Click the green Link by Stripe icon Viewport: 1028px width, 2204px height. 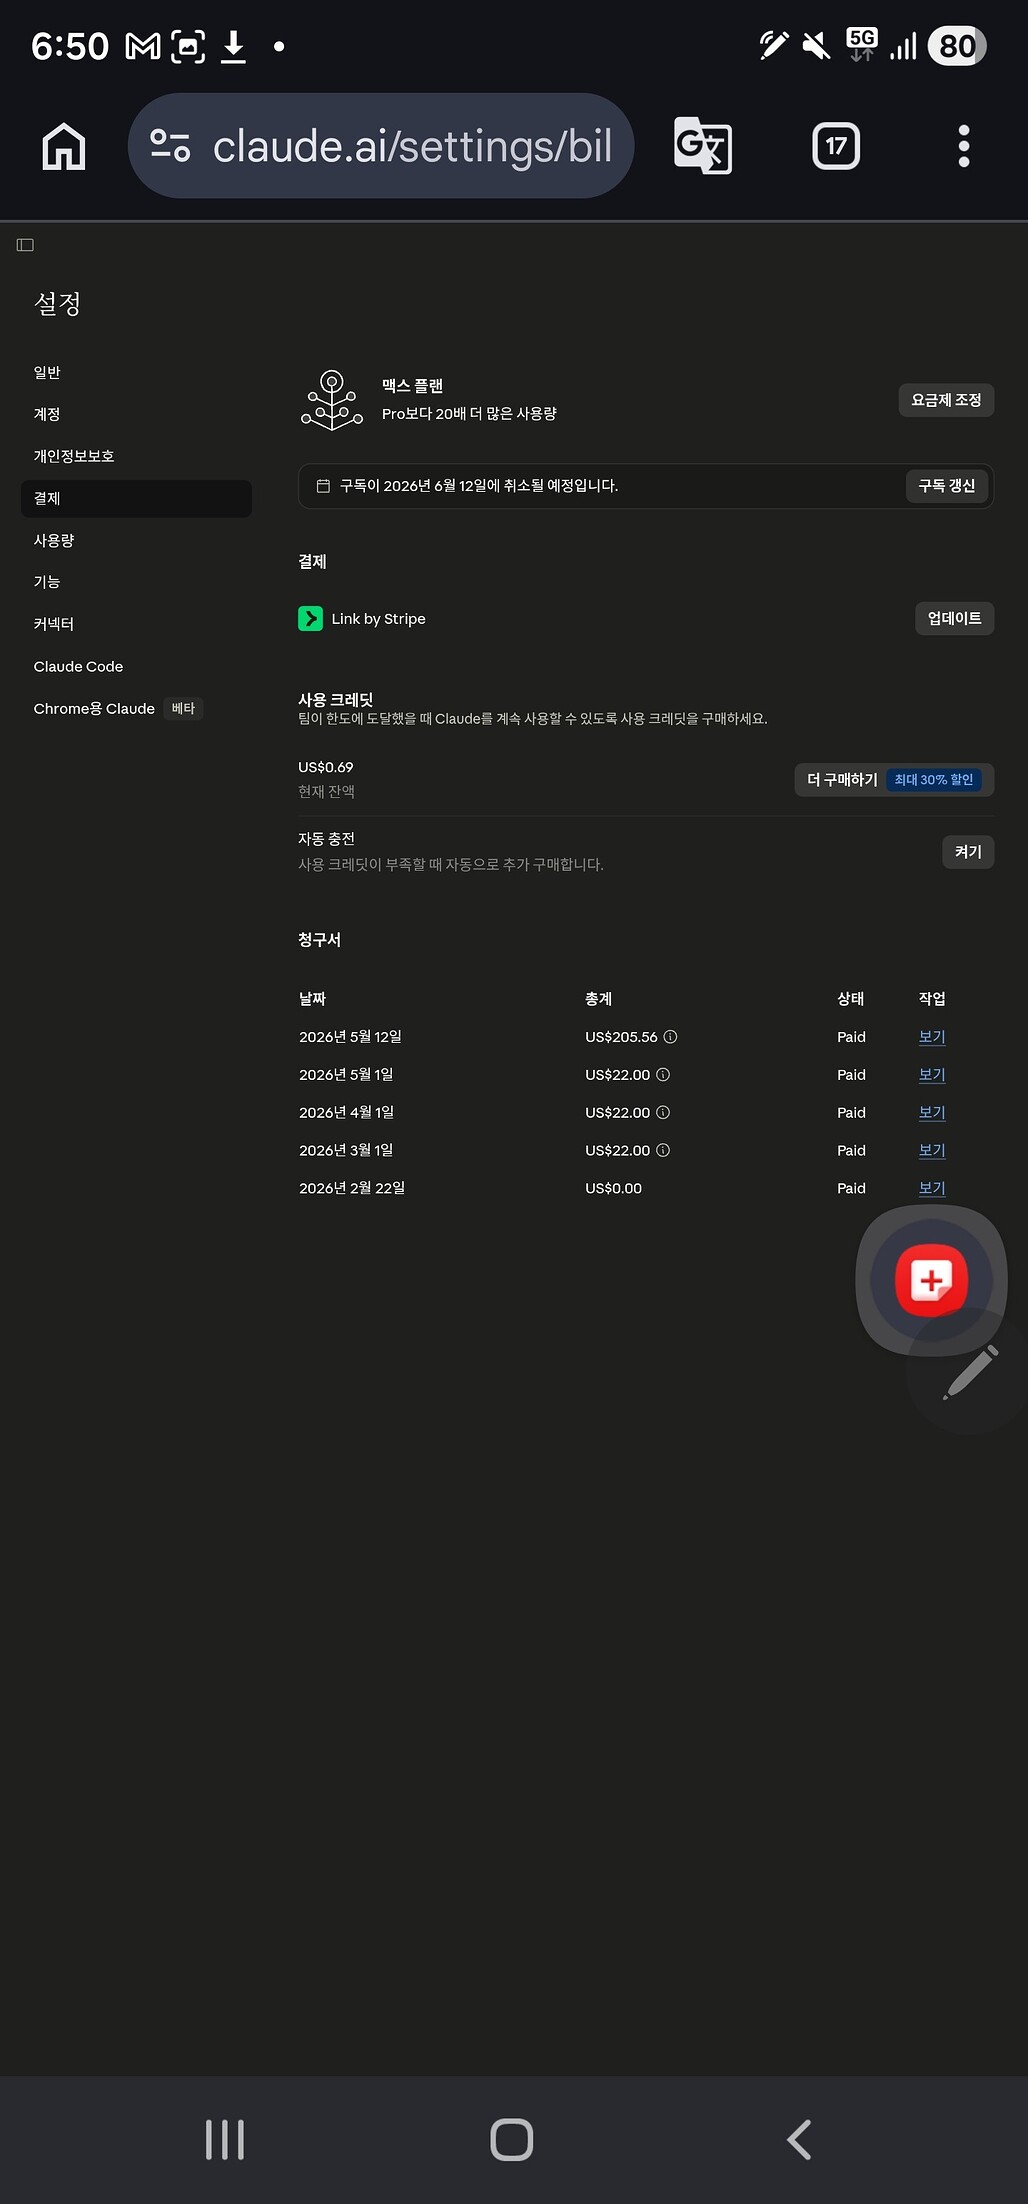(x=310, y=619)
